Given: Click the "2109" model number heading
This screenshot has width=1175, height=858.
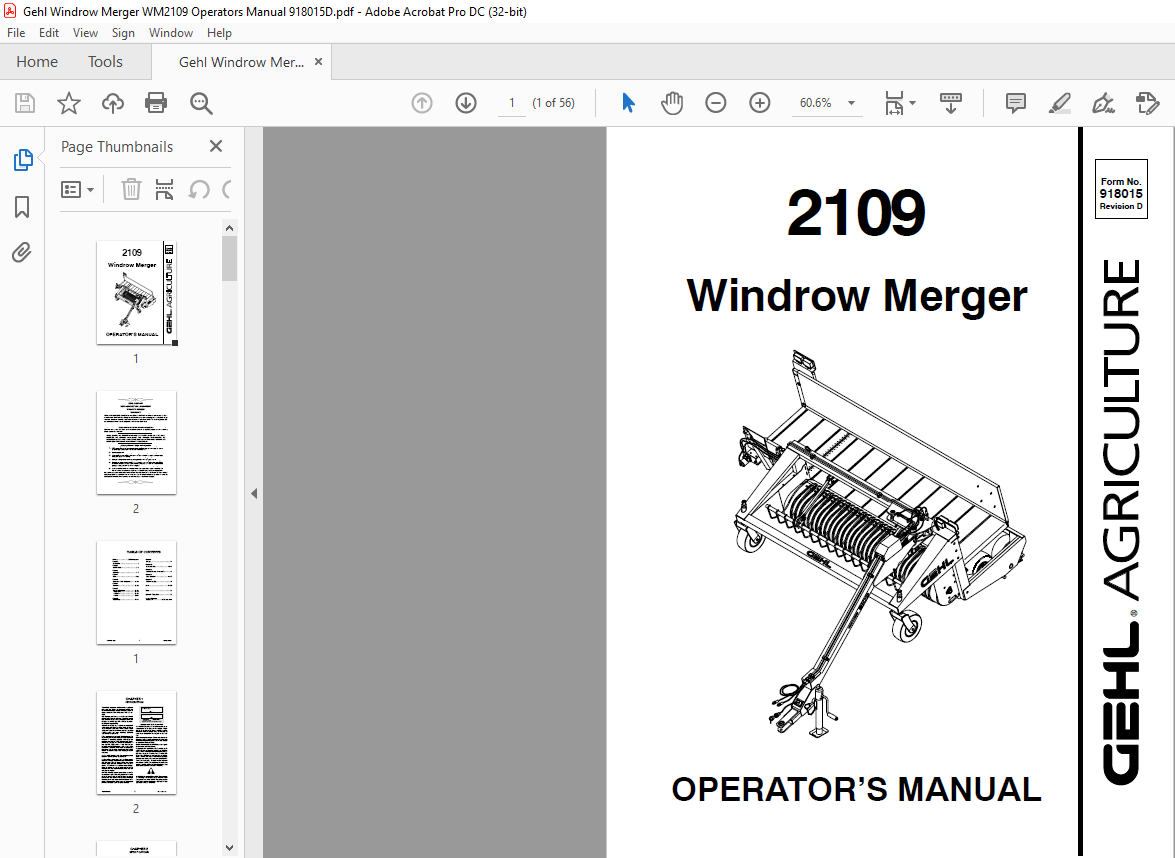Looking at the screenshot, I should (x=856, y=213).
